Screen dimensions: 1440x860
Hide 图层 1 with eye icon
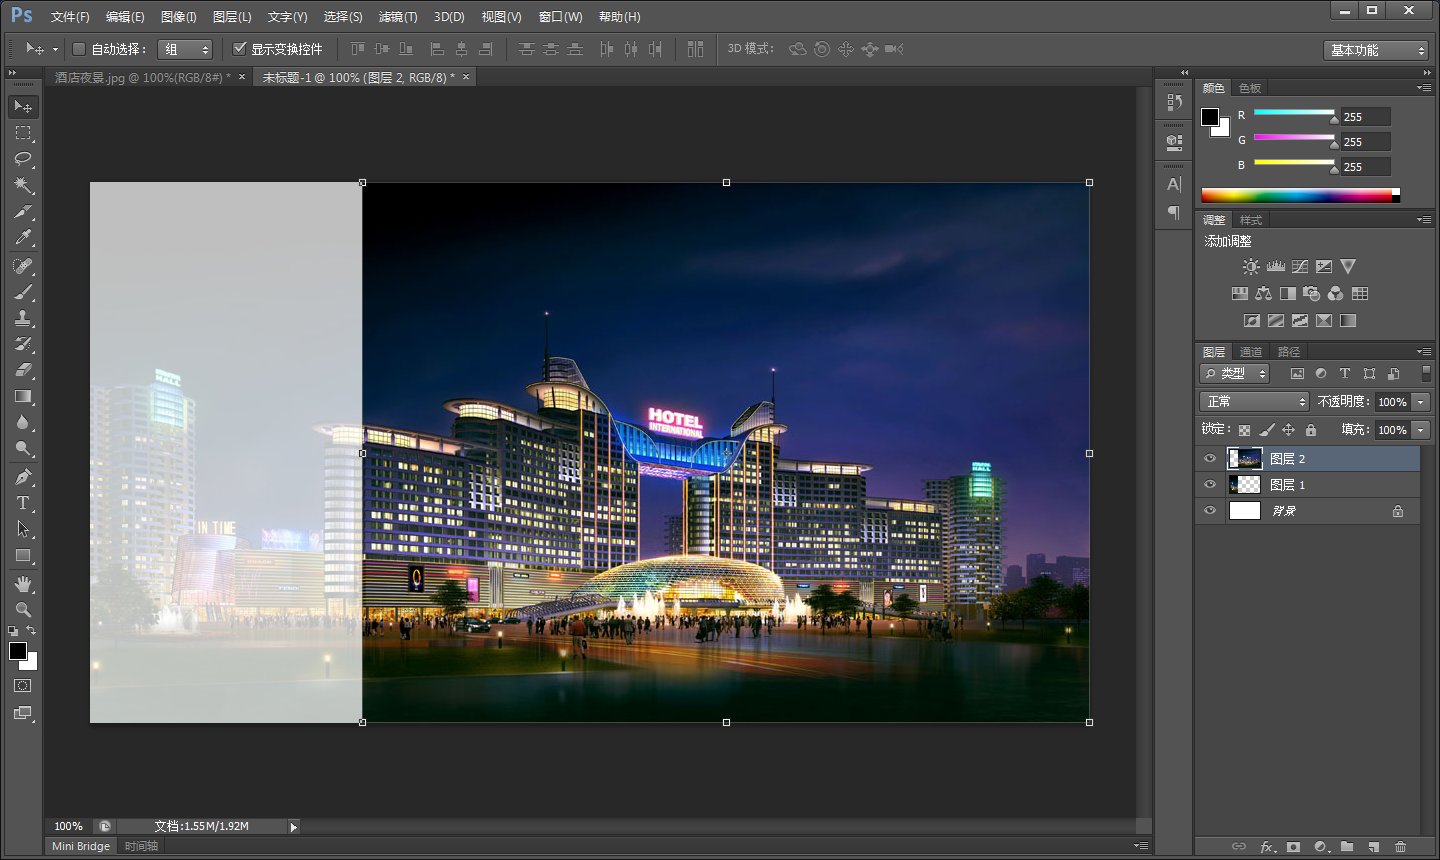pyautogui.click(x=1210, y=484)
